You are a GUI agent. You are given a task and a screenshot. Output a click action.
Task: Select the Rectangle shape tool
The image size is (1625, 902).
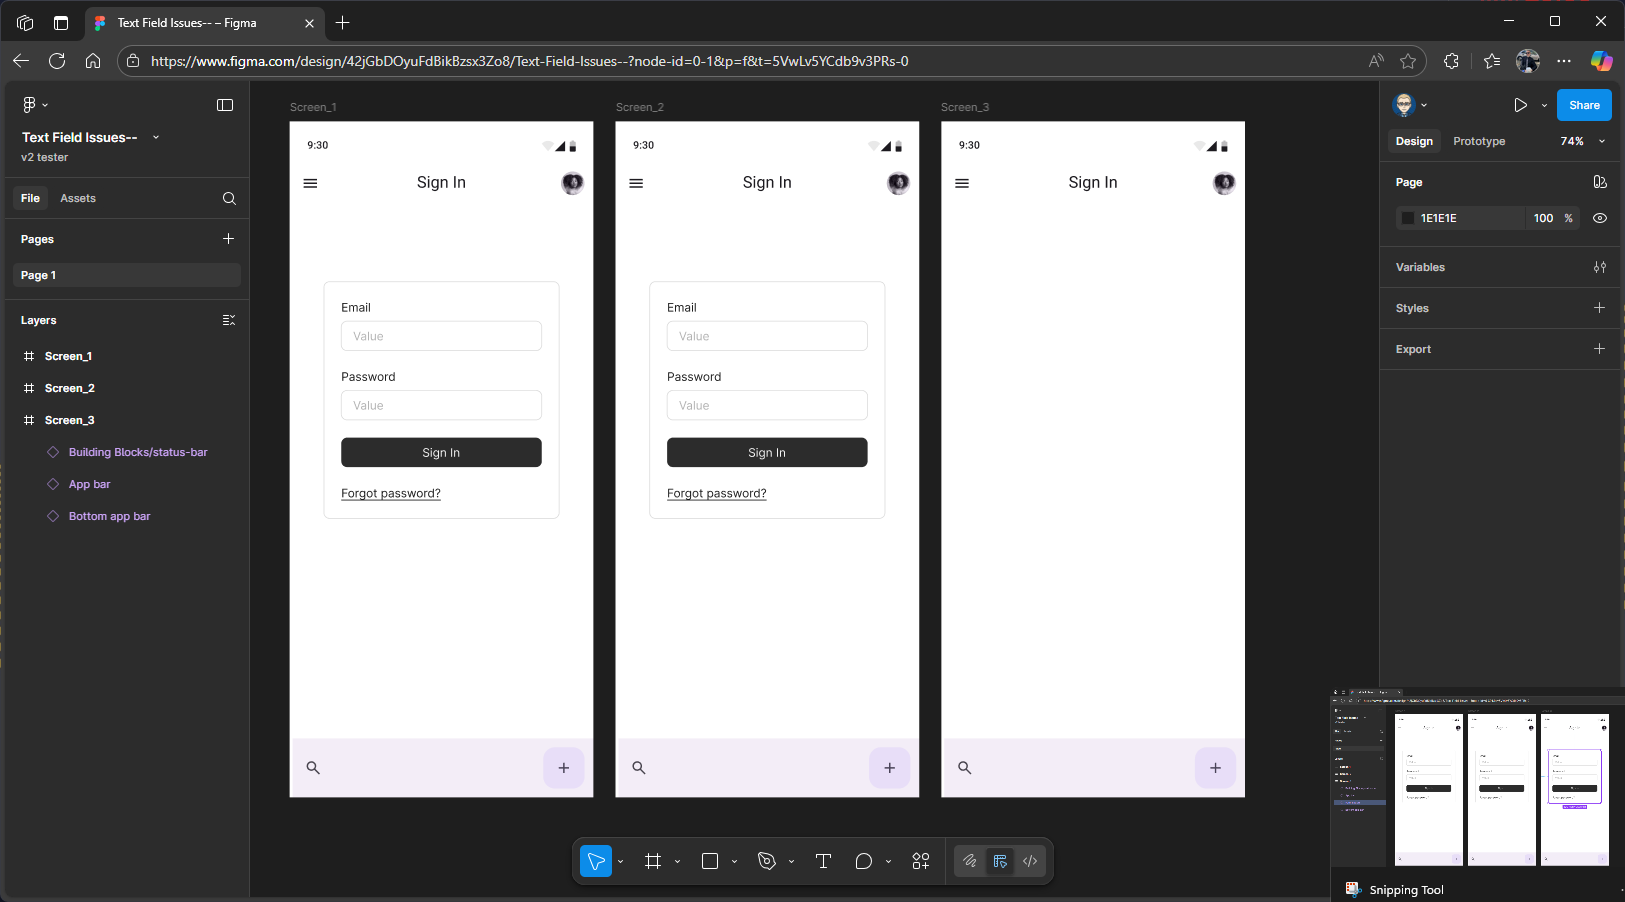click(x=710, y=861)
